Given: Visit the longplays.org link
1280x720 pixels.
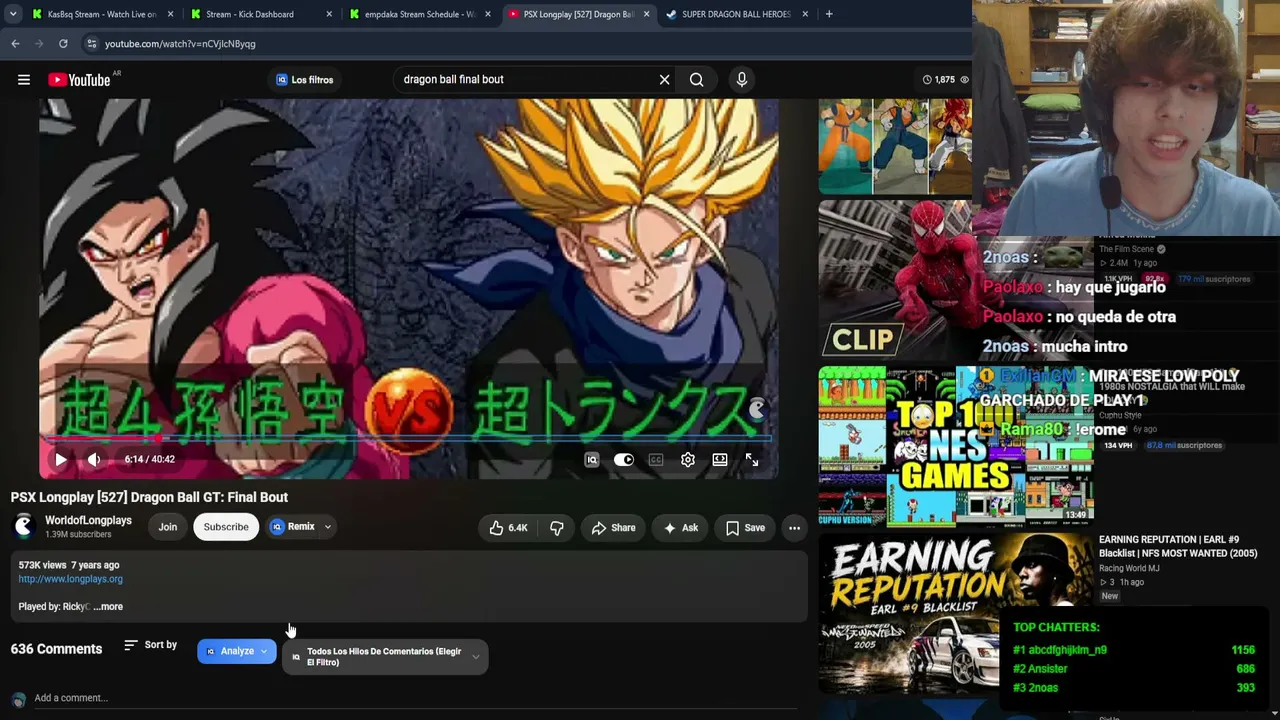Looking at the screenshot, I should pos(70,579).
